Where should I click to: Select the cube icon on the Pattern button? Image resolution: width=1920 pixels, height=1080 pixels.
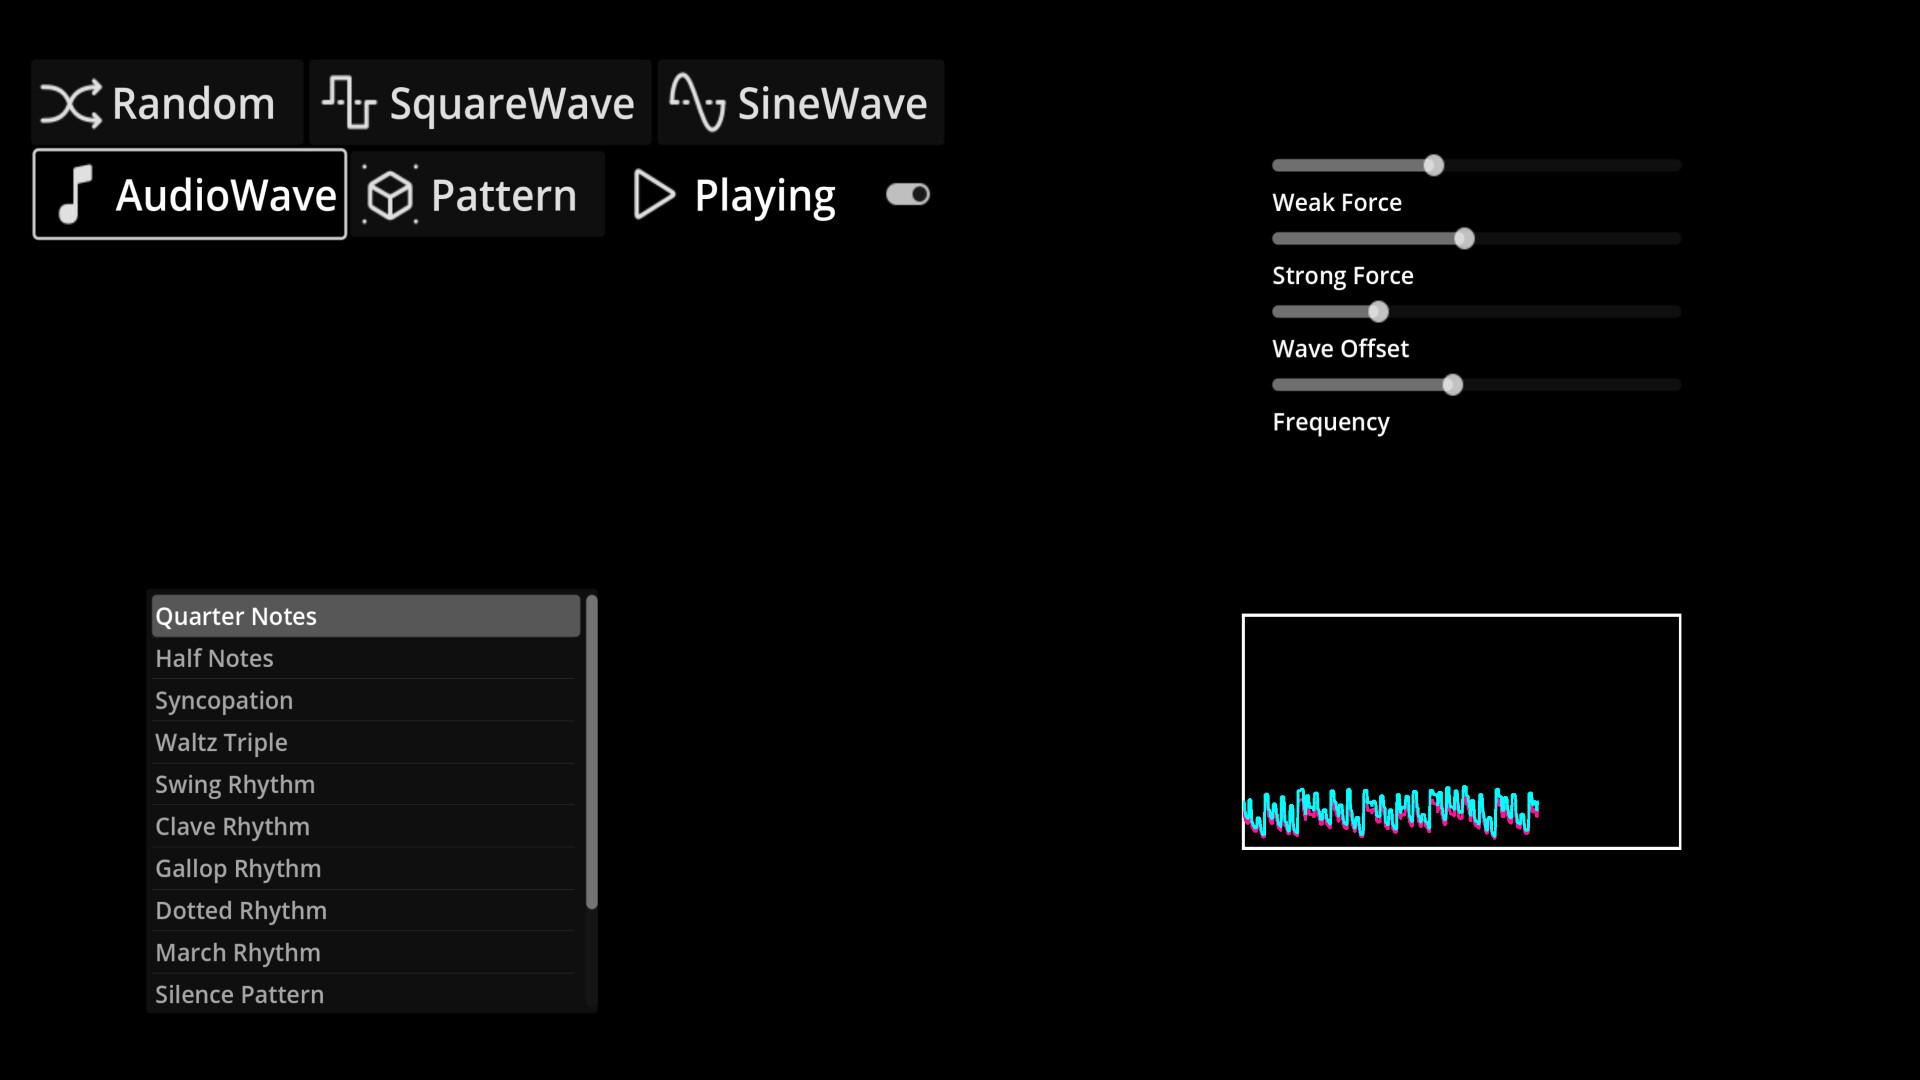[390, 194]
